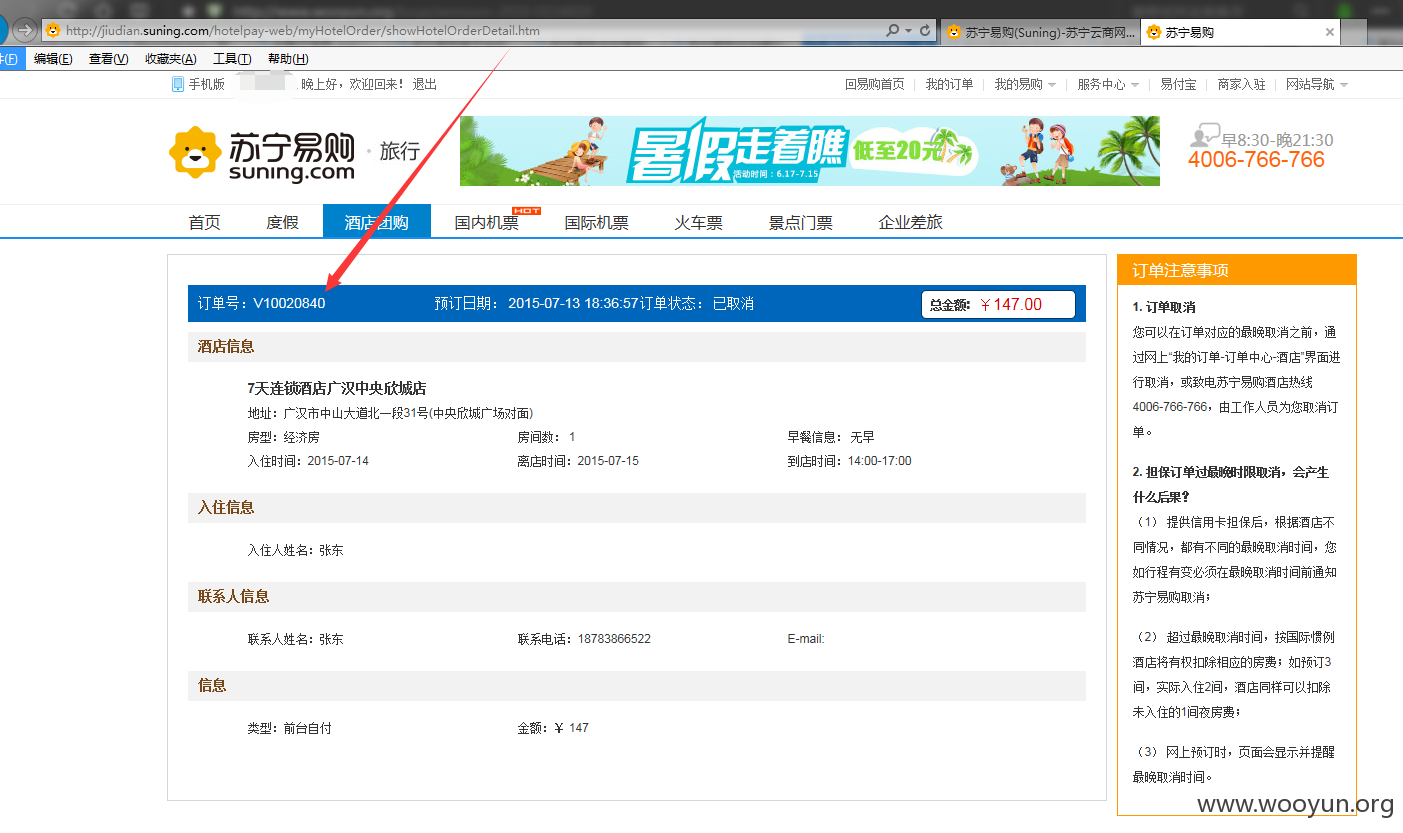
Task: Click the browser forward arrow button
Action: [x=25, y=30]
